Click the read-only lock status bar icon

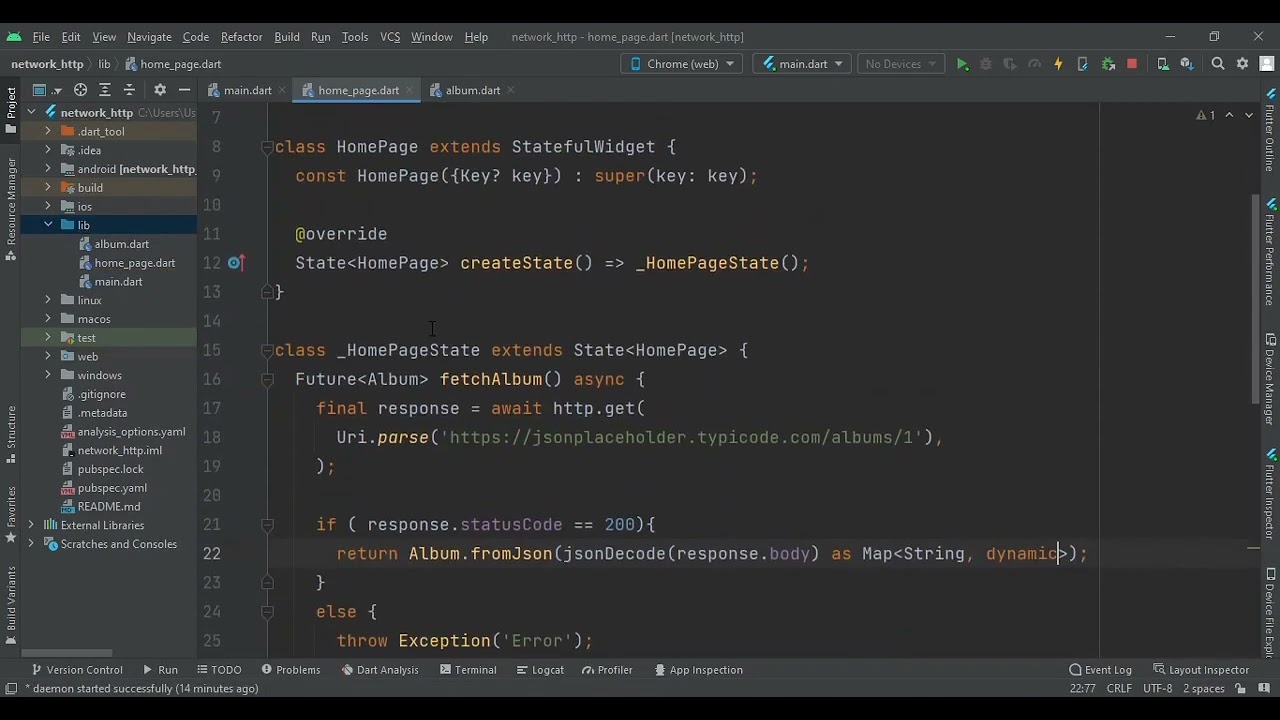[1241, 689]
